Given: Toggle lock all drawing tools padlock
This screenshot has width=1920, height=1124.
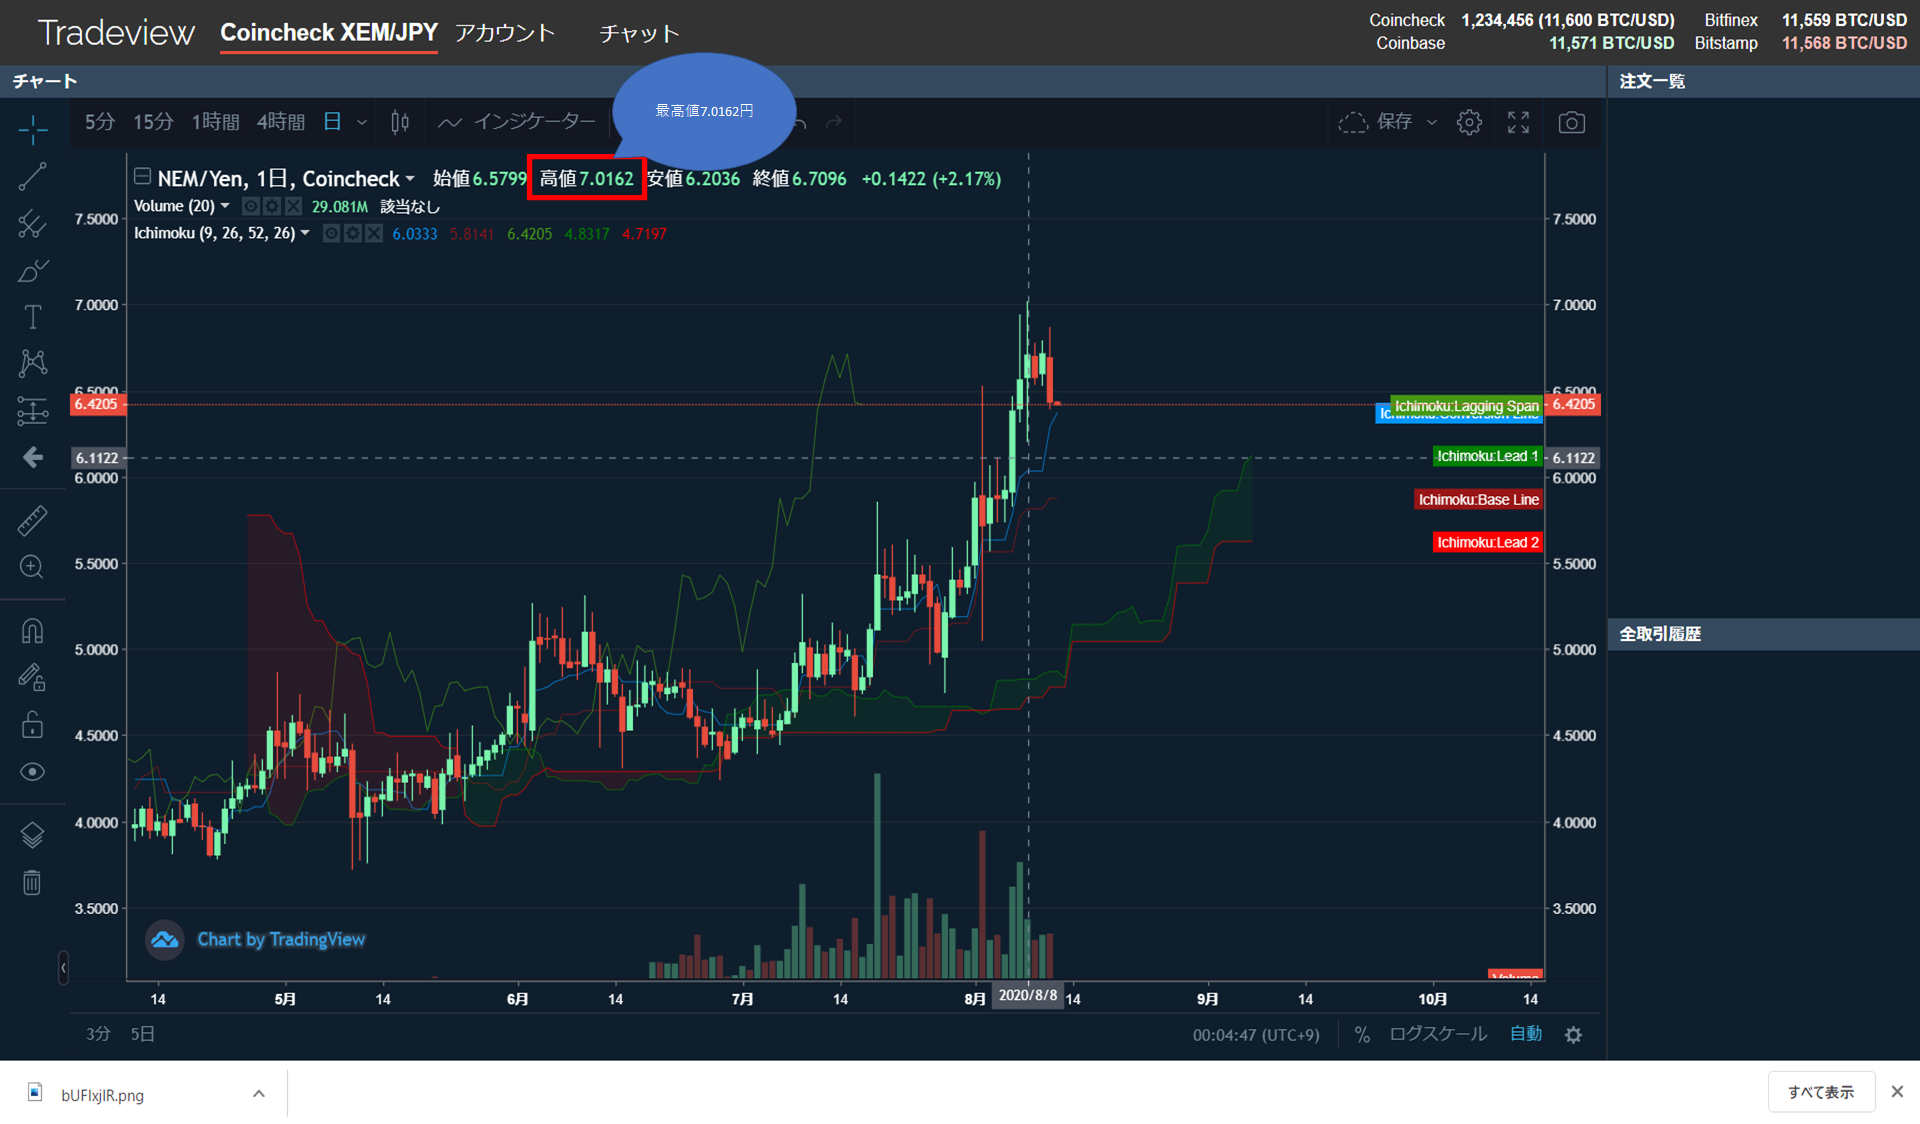Looking at the screenshot, I should tap(32, 725).
